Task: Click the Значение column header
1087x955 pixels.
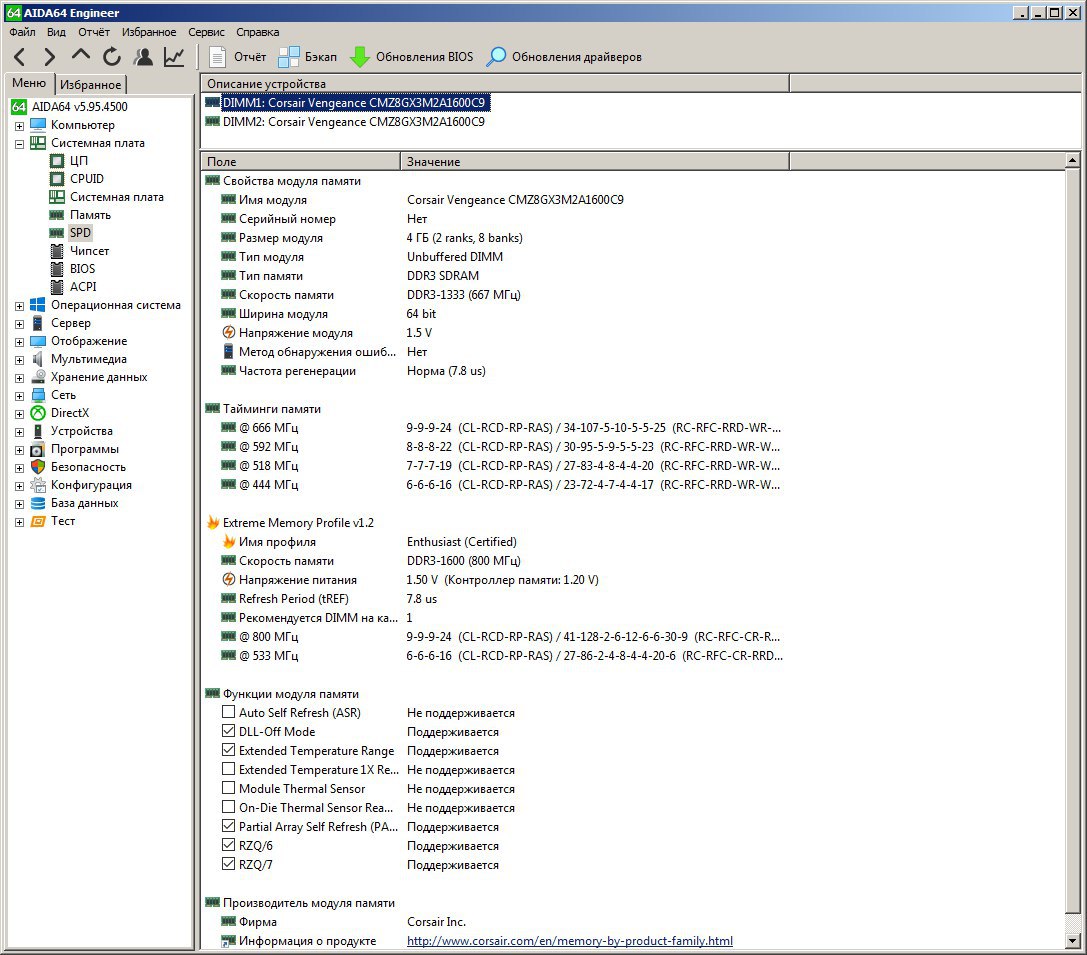Action: click(x=595, y=161)
